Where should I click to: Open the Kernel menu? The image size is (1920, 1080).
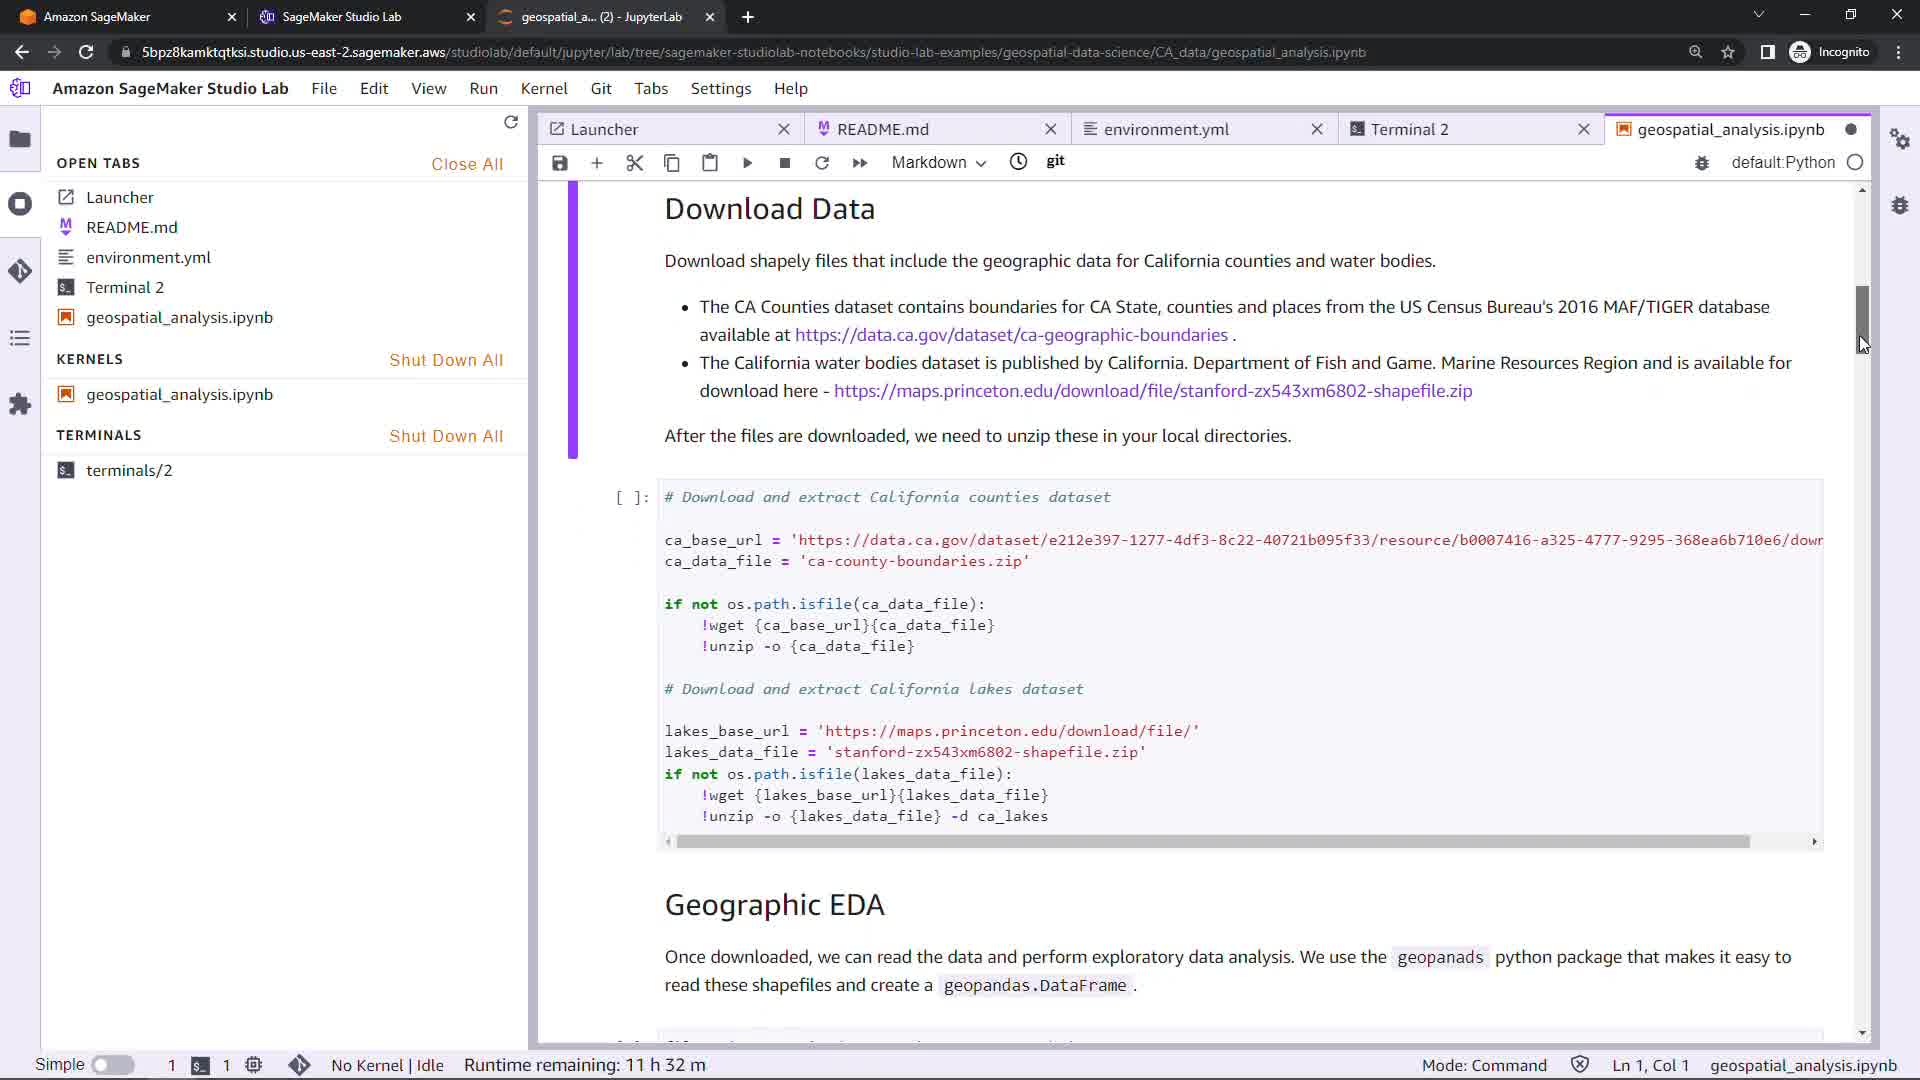544,88
